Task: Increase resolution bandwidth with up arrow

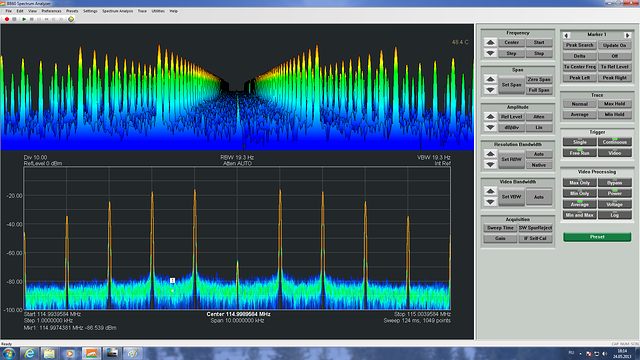Action: tap(491, 154)
